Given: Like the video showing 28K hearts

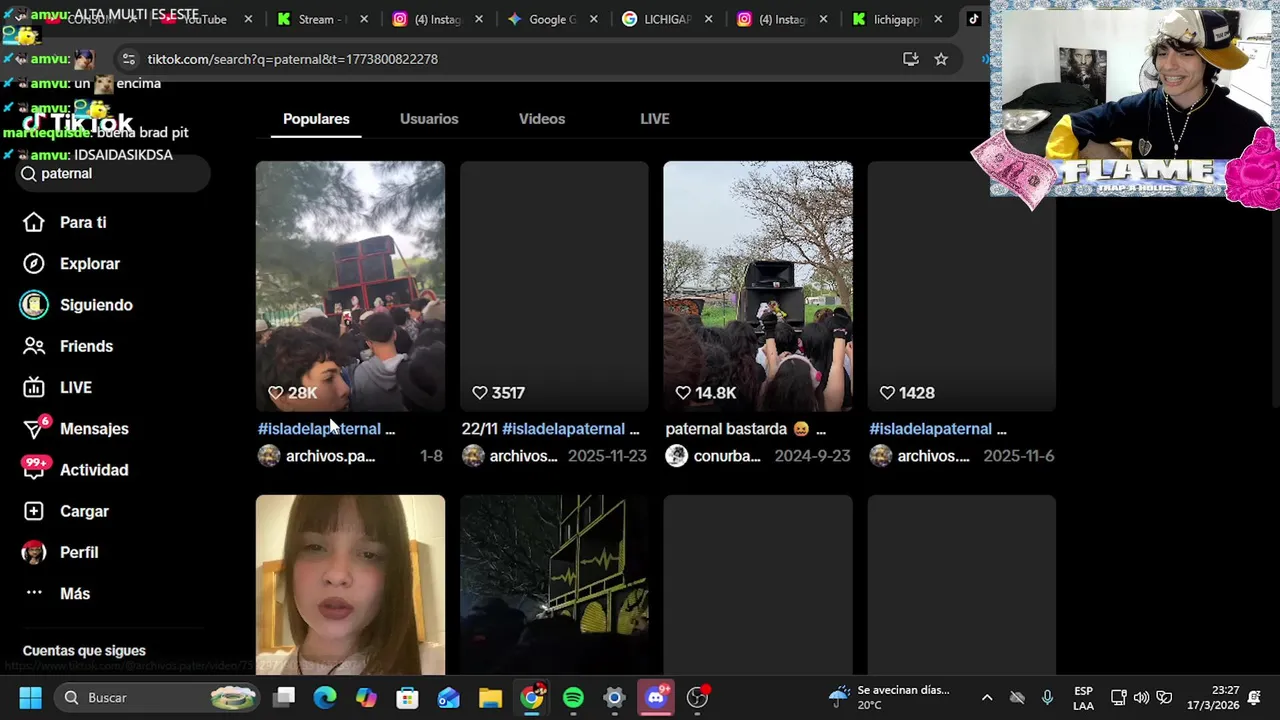Looking at the screenshot, I should (x=276, y=393).
